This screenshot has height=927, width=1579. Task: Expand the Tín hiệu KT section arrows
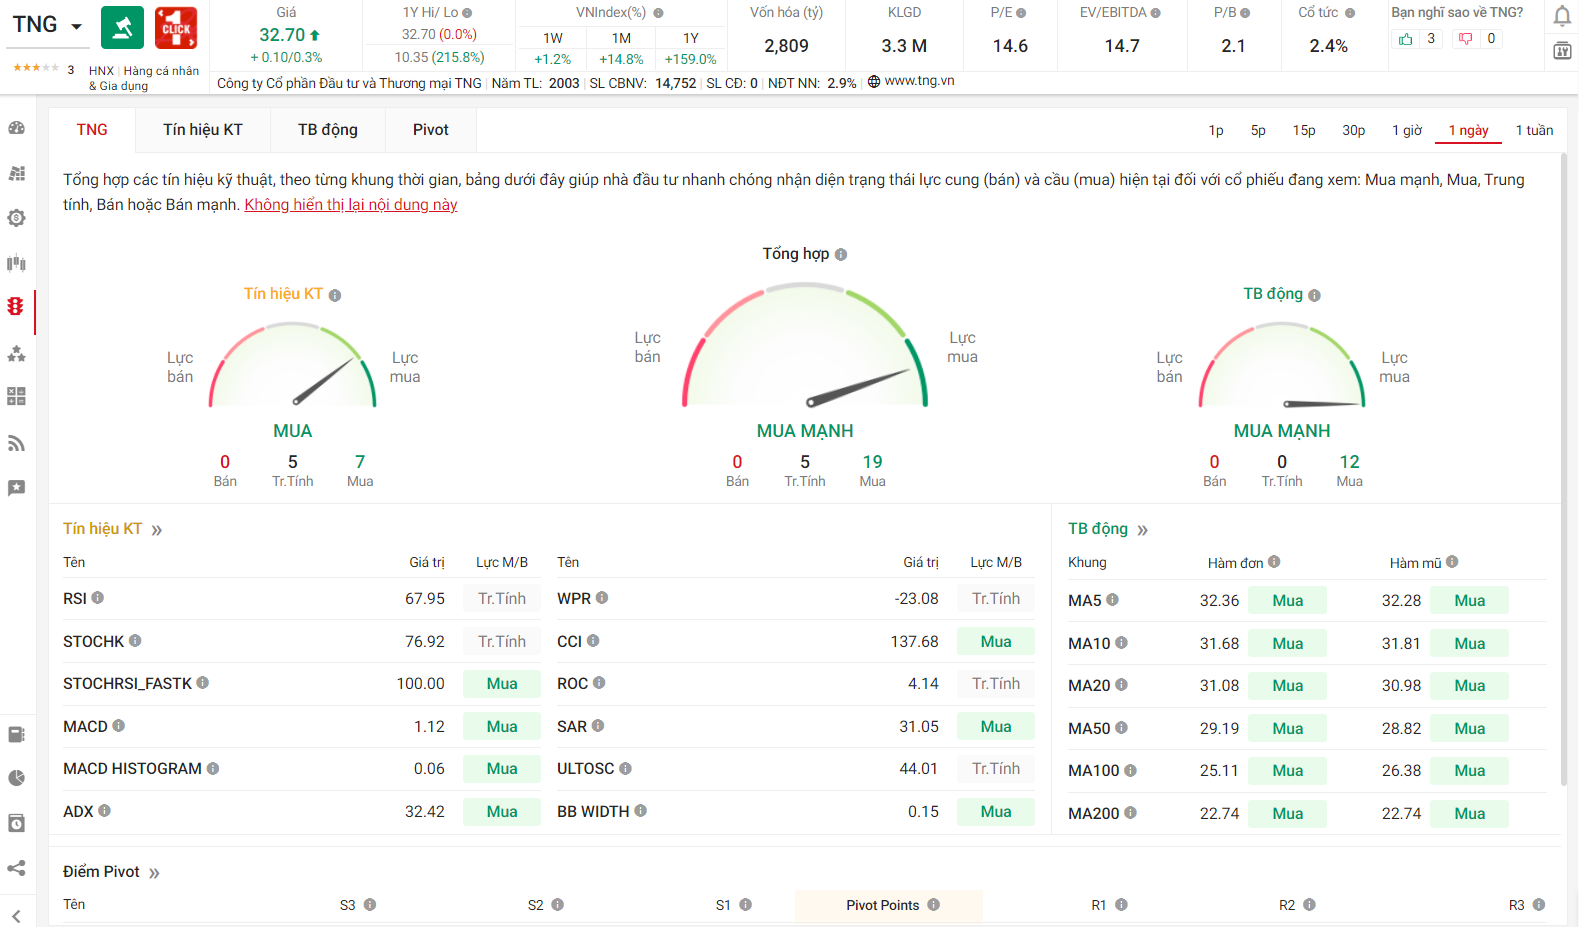[157, 530]
